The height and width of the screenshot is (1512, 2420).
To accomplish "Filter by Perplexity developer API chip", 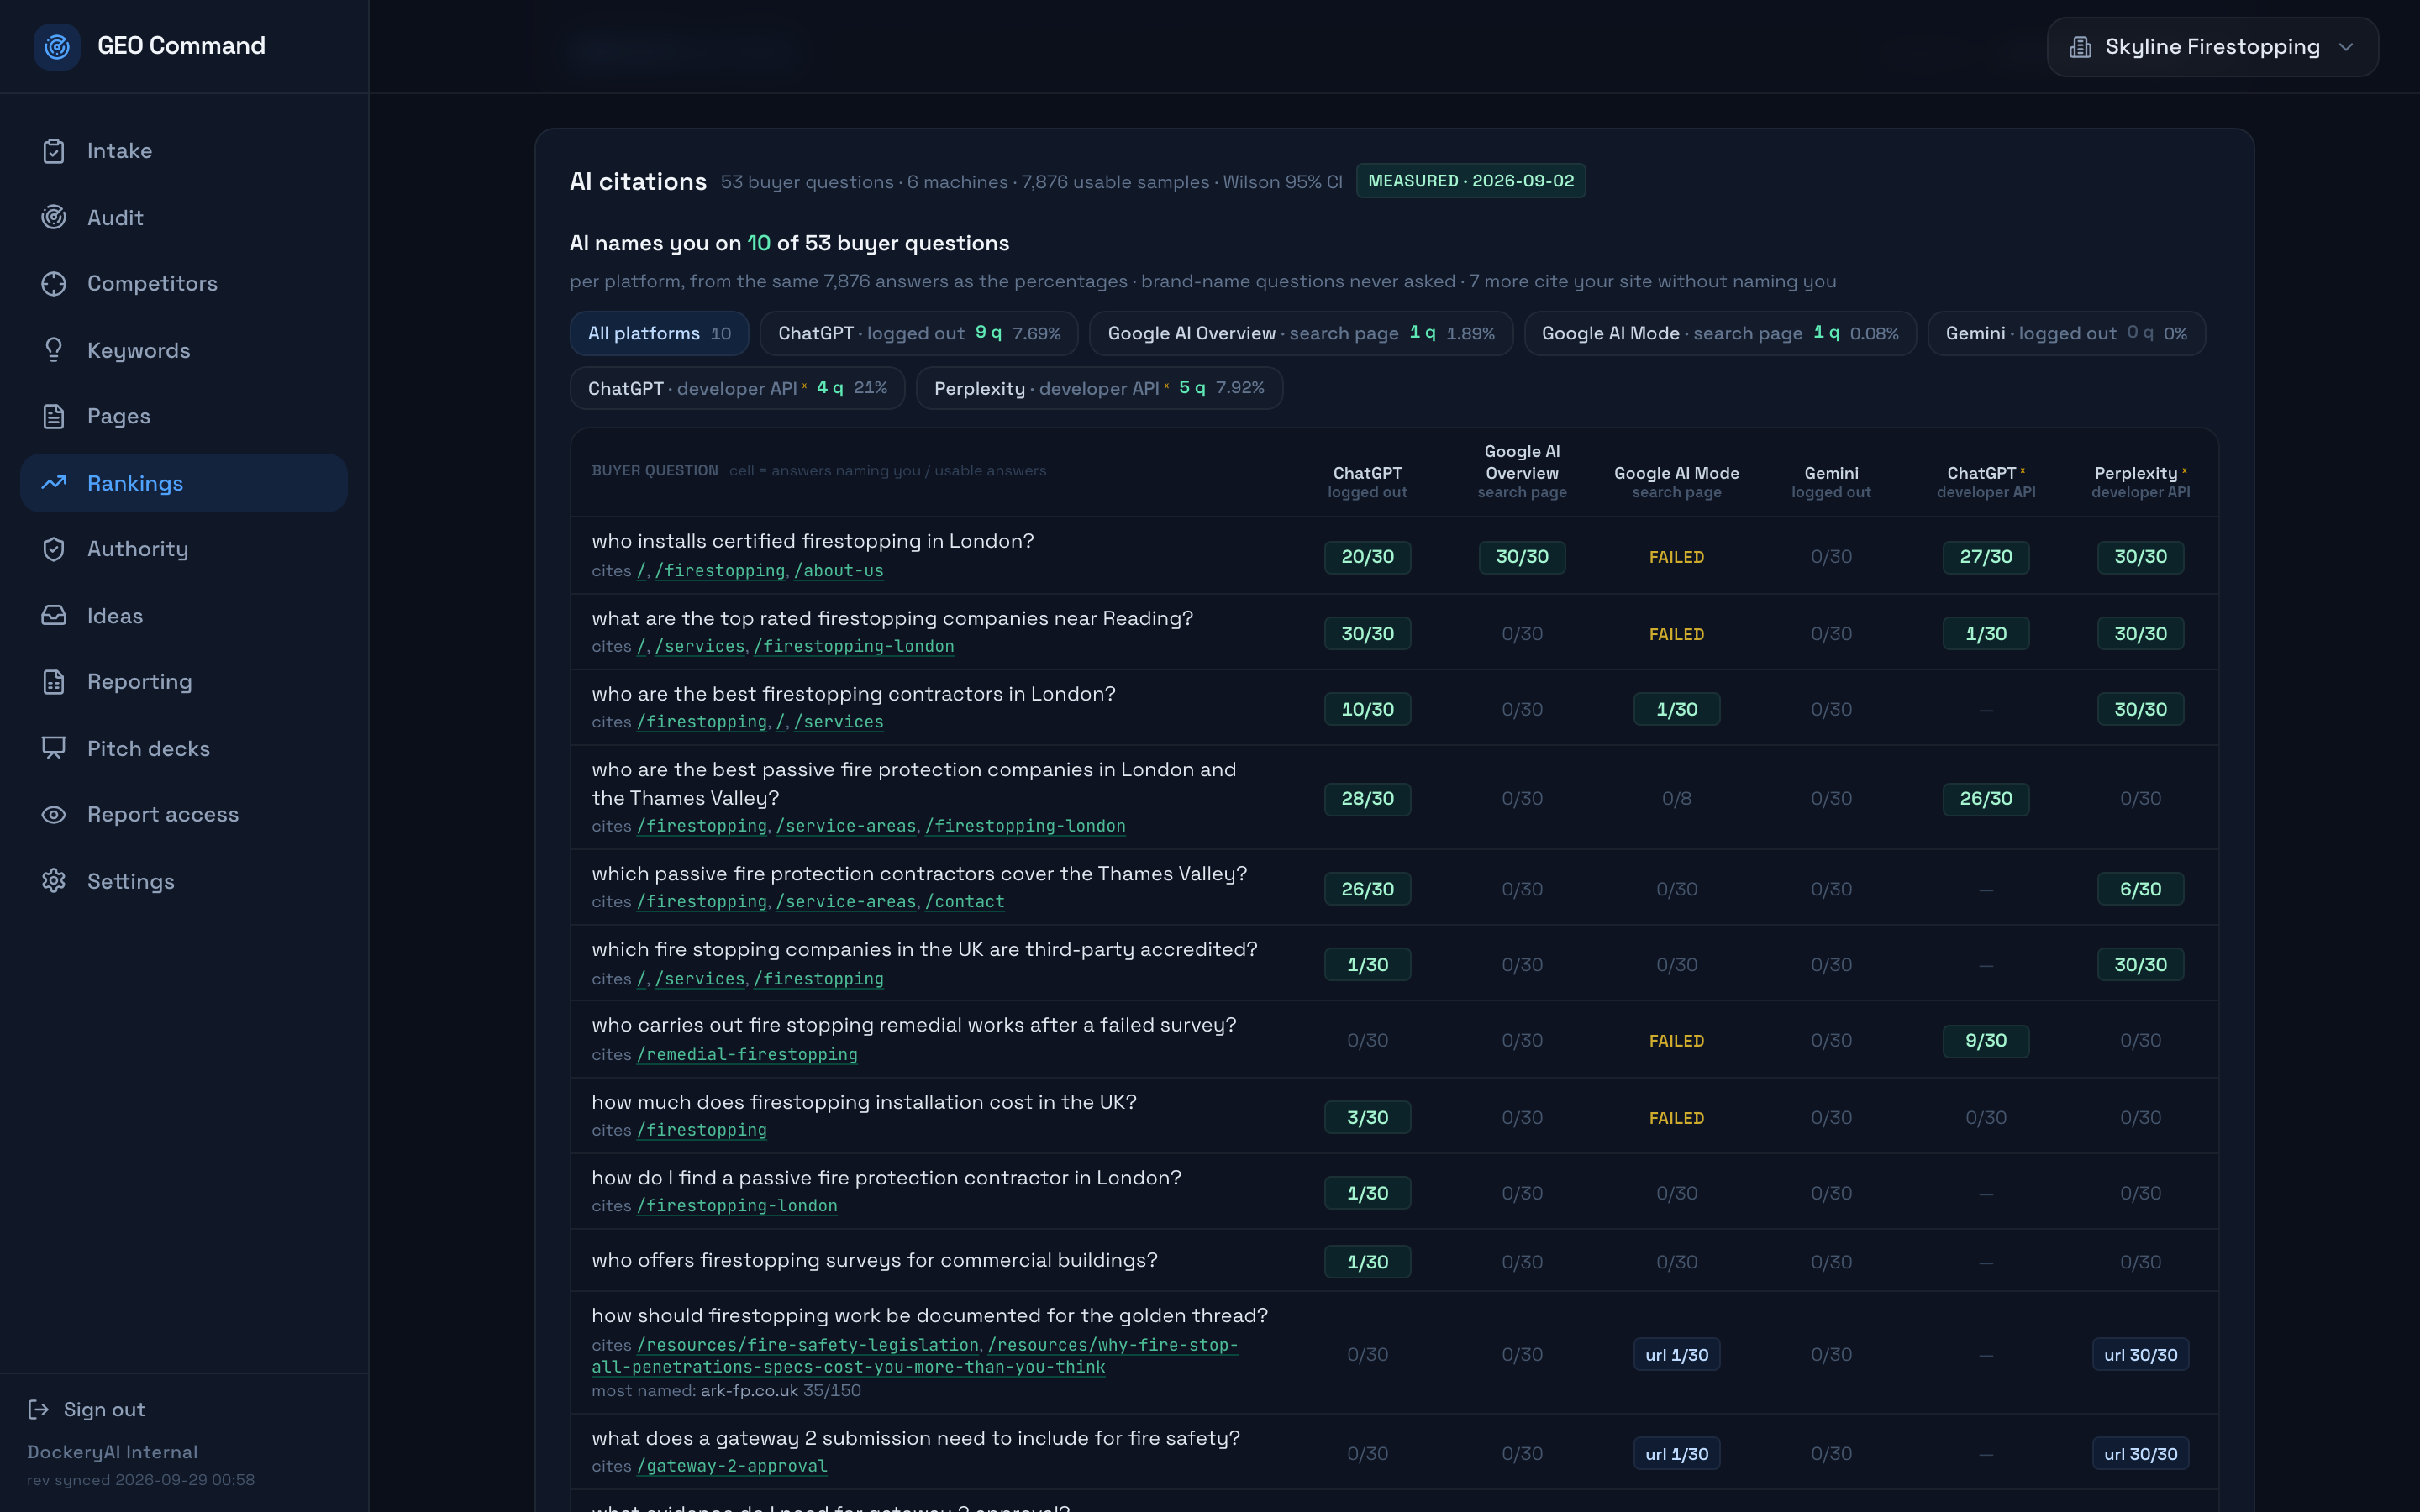I will pos(1099,388).
